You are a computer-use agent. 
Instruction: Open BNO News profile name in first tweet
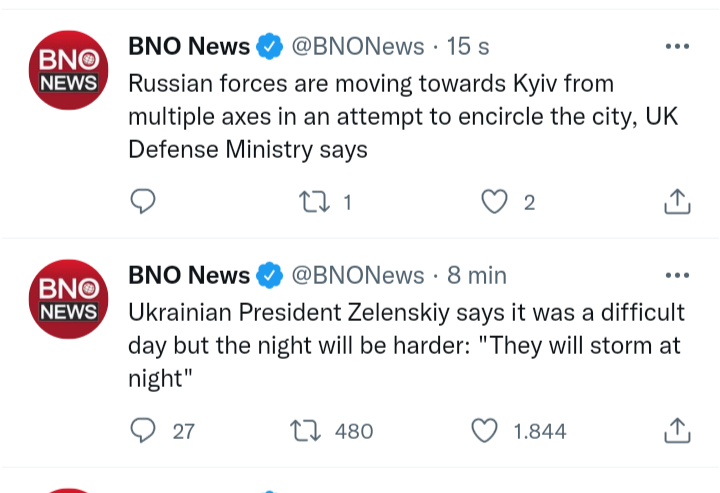189,46
